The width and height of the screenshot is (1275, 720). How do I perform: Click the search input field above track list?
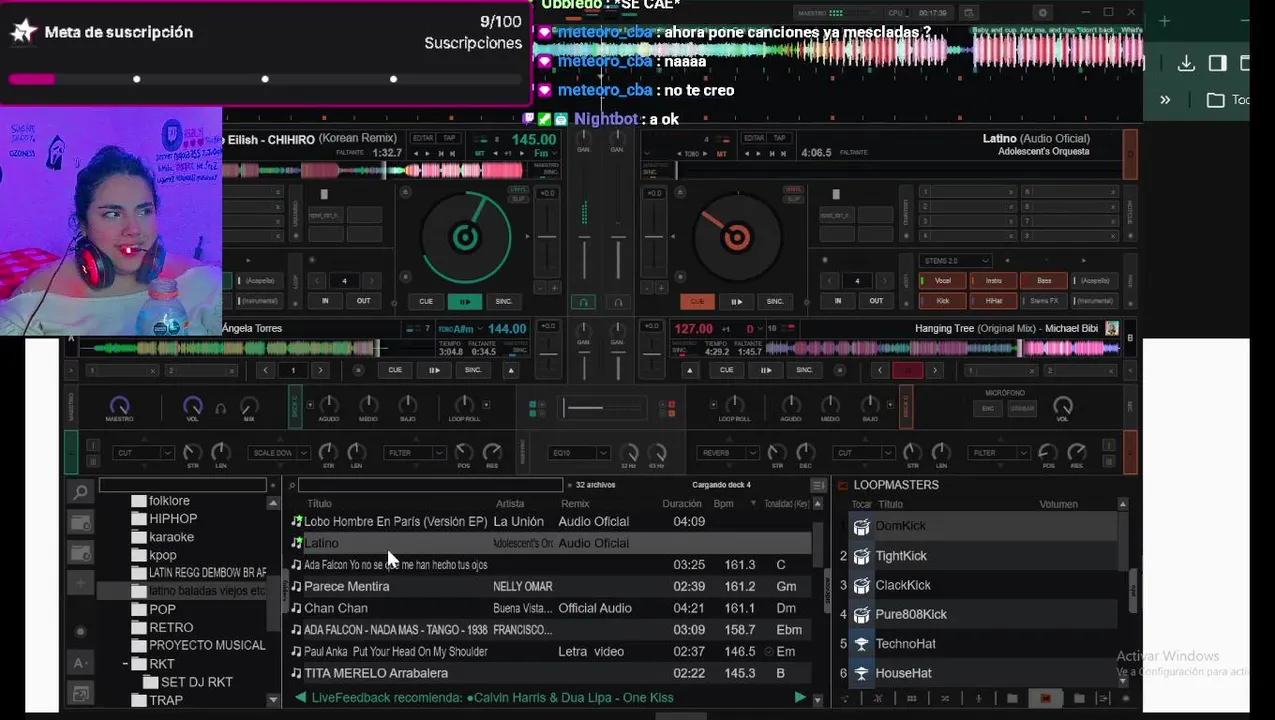(x=431, y=485)
